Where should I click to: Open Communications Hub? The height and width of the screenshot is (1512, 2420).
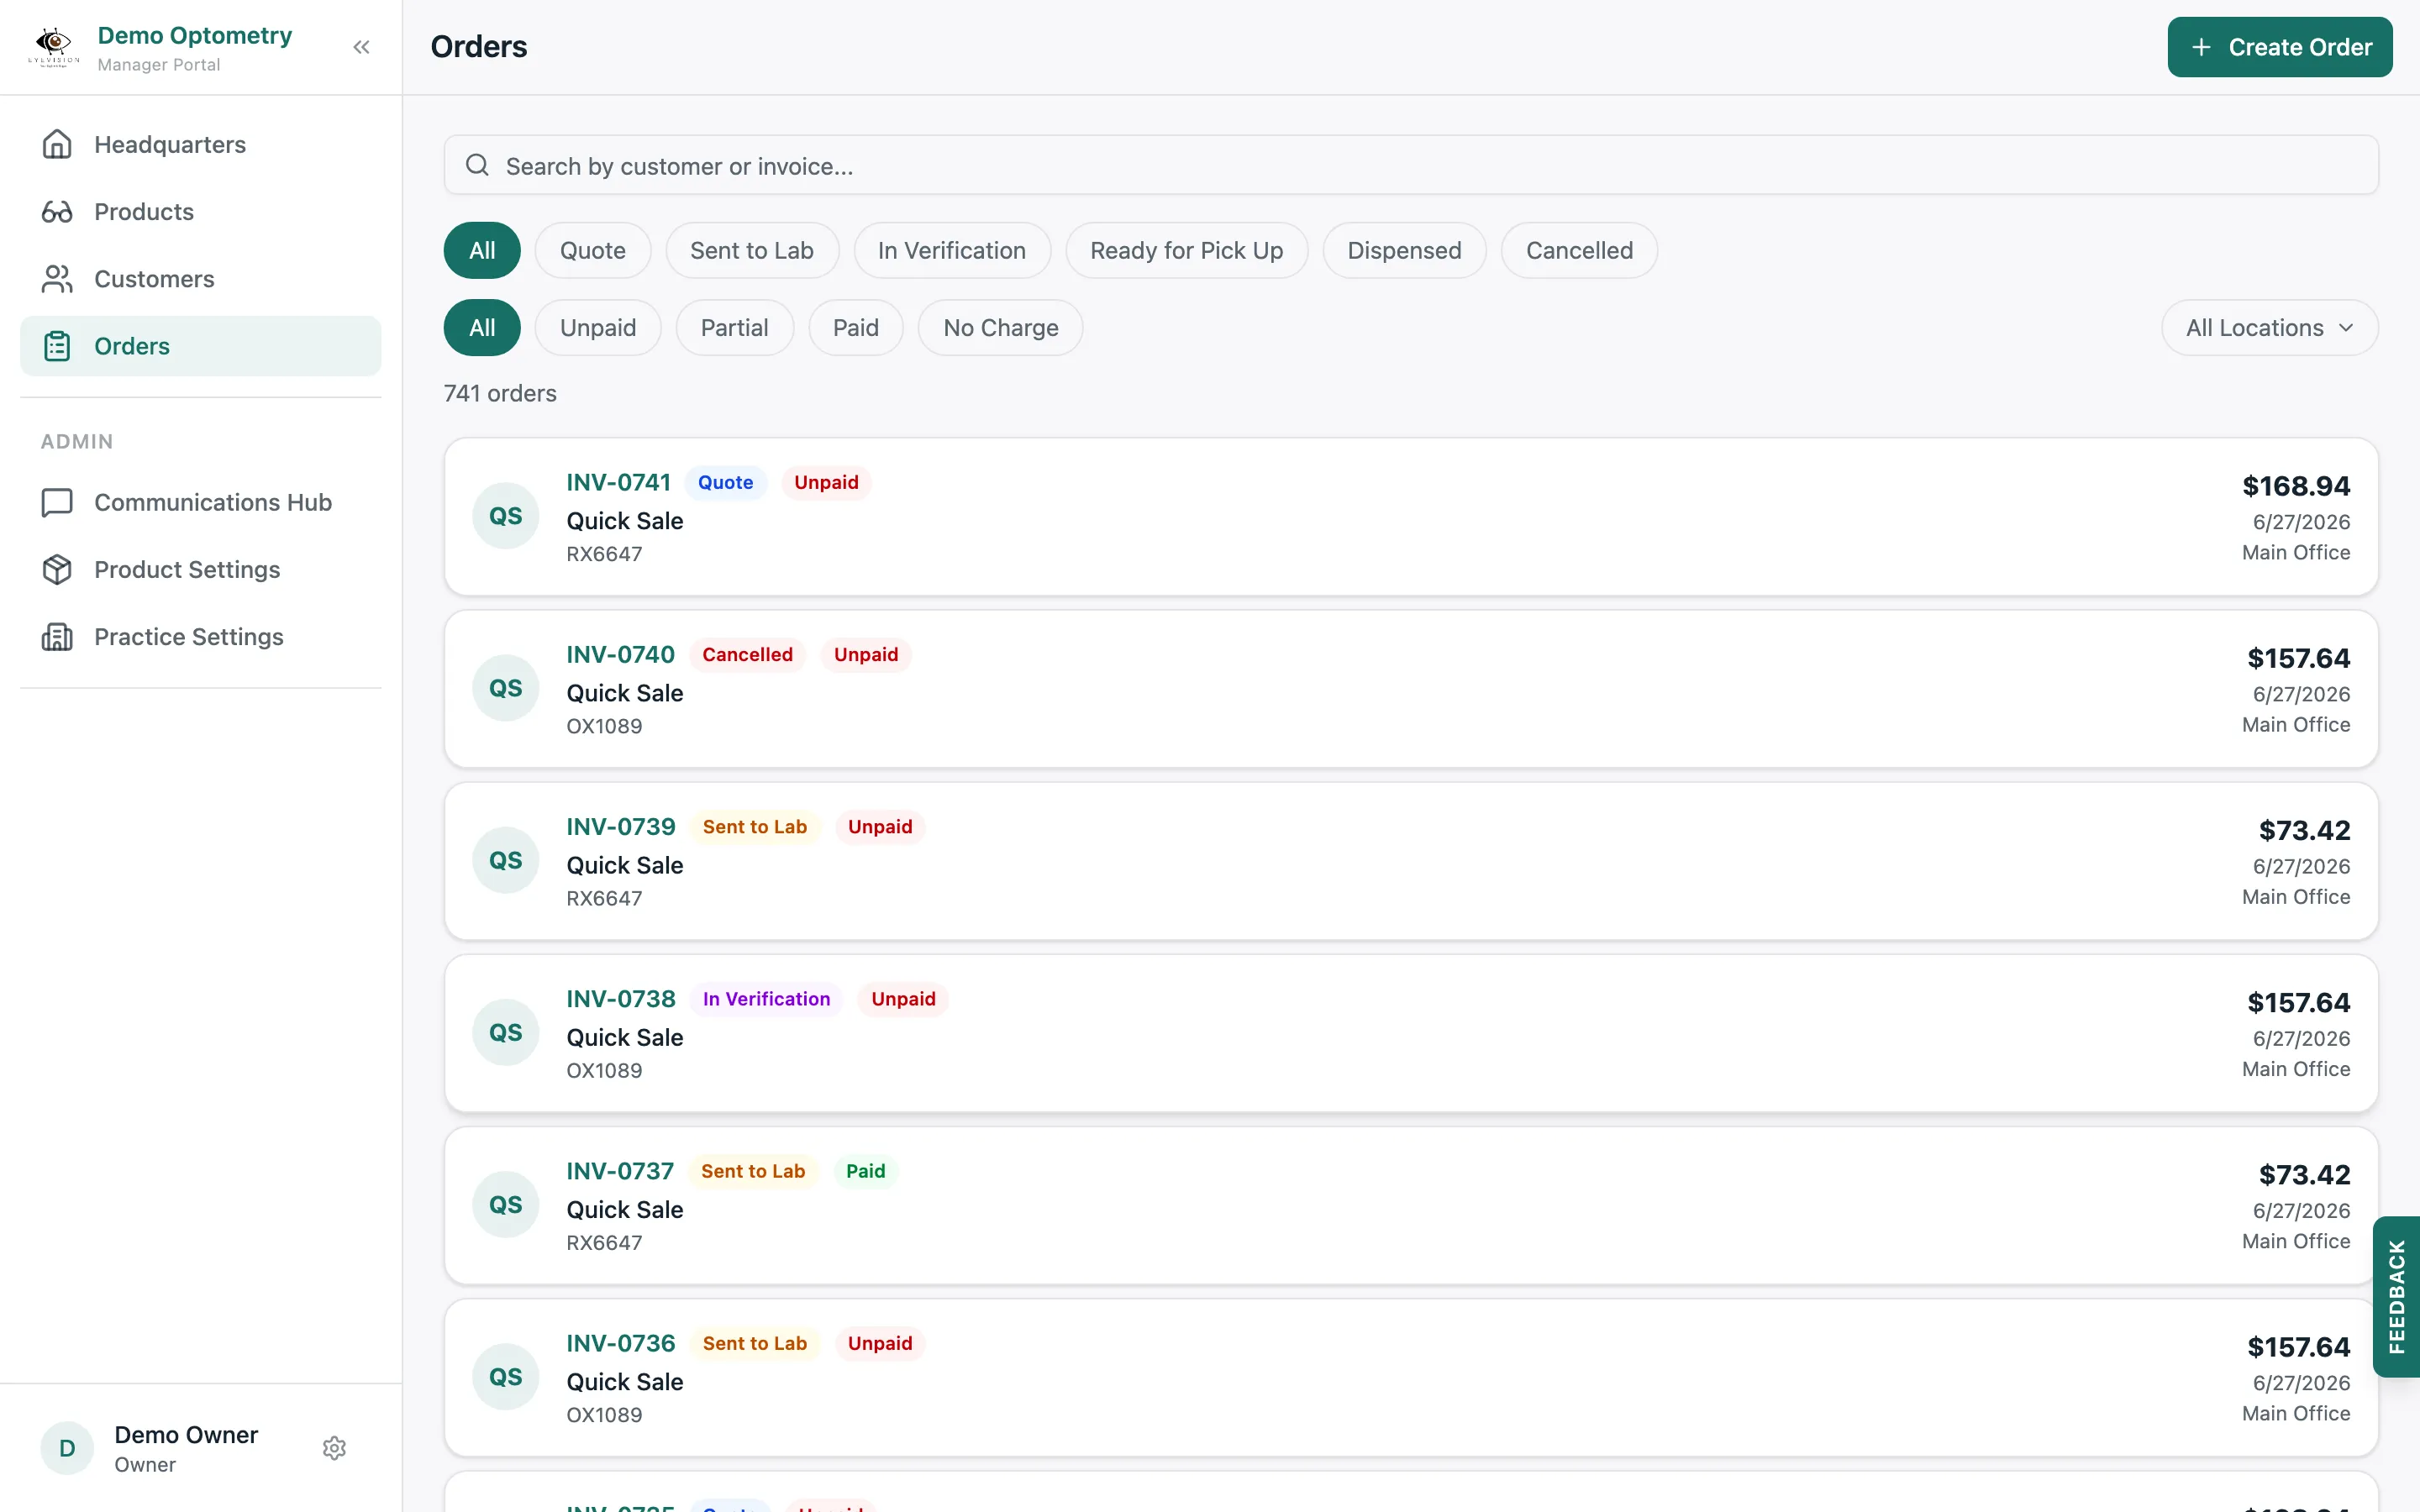[200, 502]
